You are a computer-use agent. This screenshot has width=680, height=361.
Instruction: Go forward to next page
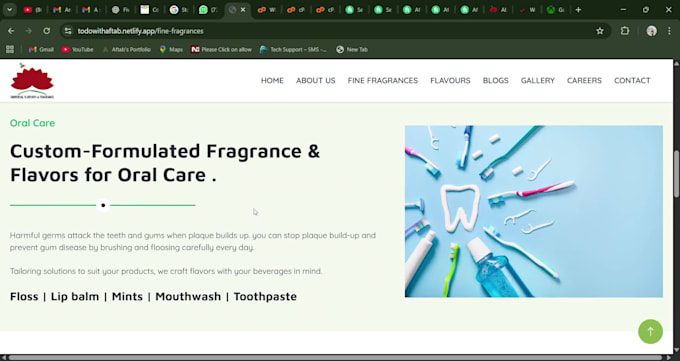click(x=29, y=31)
